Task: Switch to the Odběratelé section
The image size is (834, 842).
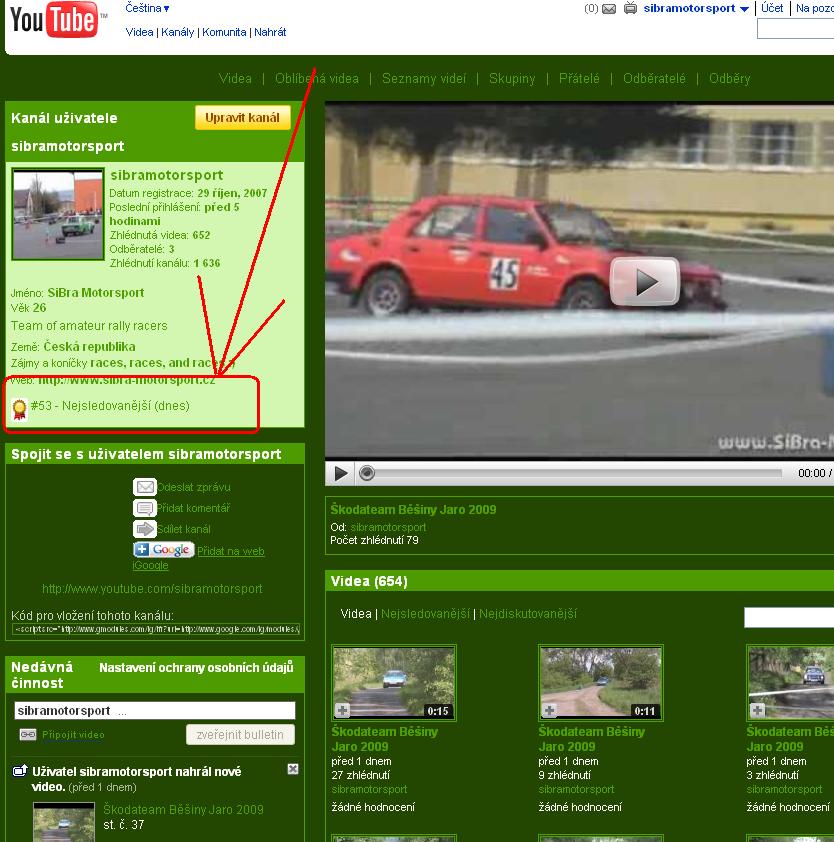Action: 654,78
